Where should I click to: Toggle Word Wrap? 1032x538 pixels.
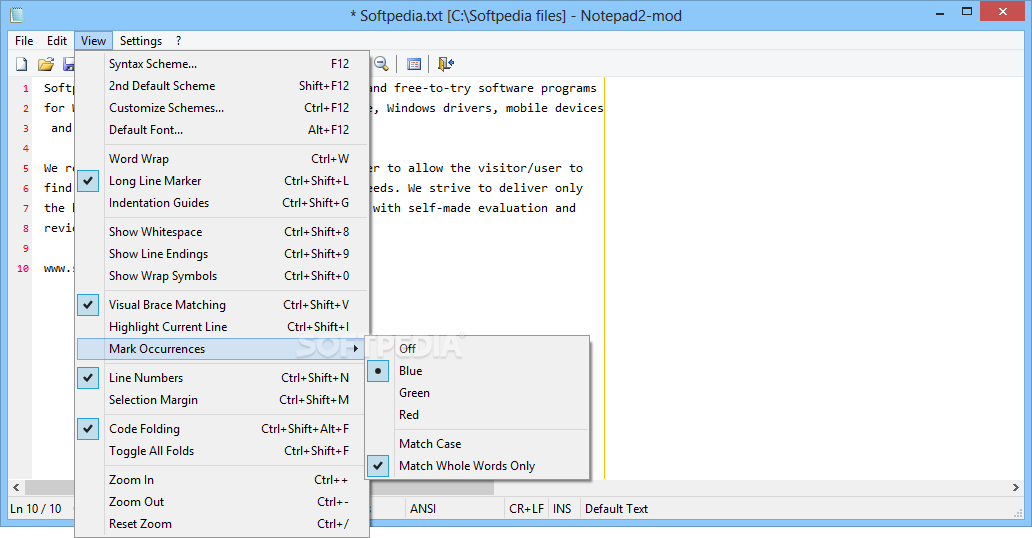222,159
